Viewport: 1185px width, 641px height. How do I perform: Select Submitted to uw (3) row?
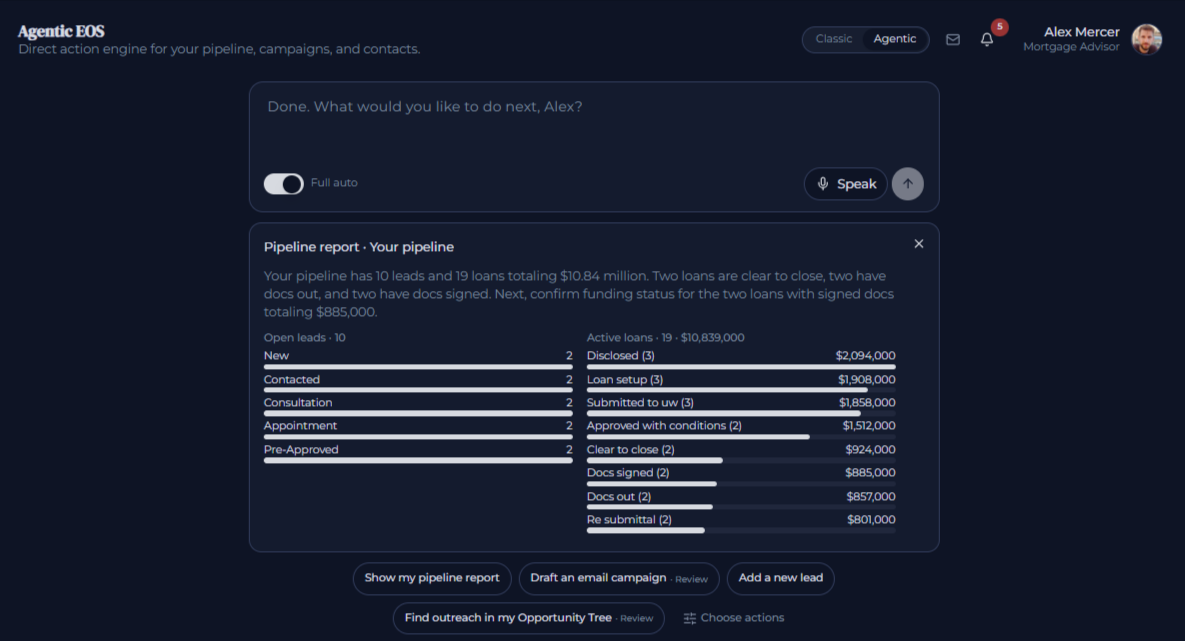[741, 406]
